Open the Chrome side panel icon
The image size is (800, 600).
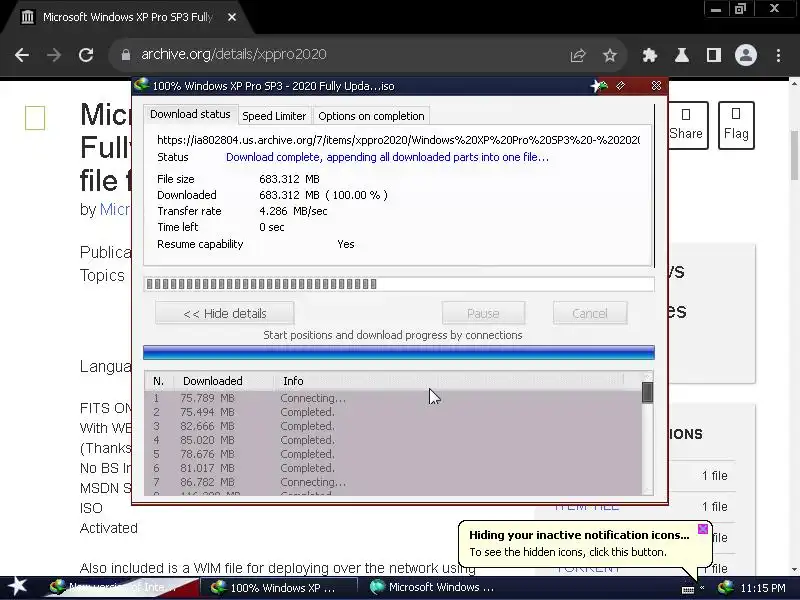pyautogui.click(x=714, y=55)
